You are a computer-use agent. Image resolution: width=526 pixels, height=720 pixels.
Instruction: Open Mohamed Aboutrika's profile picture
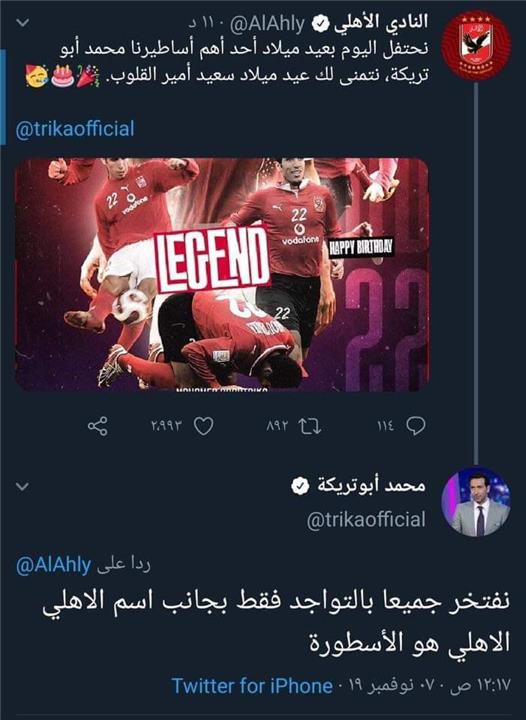click(476, 502)
